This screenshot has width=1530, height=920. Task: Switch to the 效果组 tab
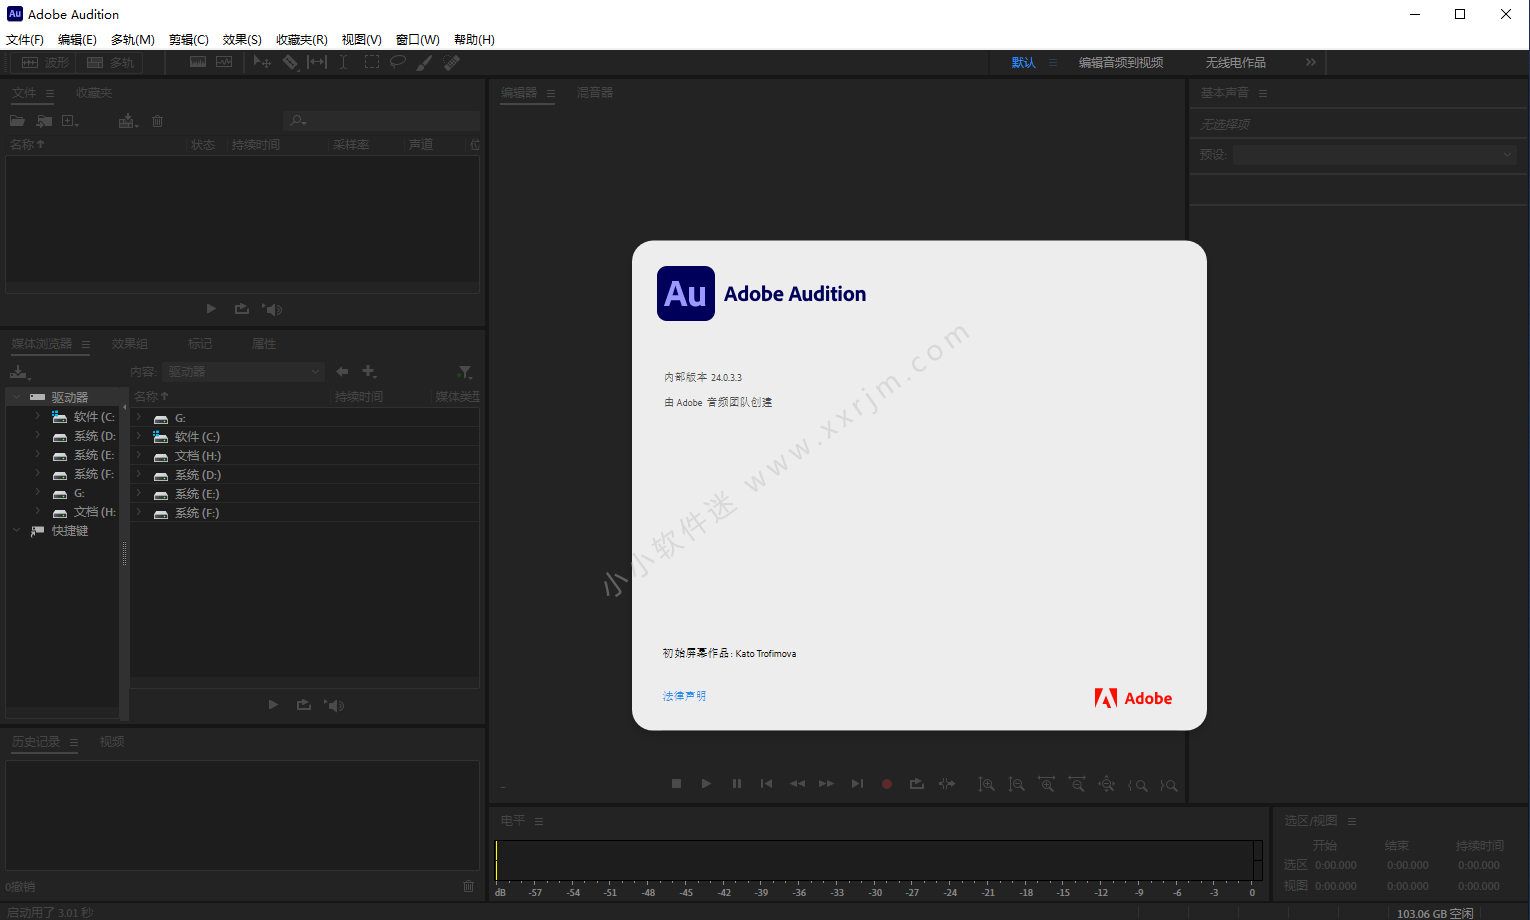pos(130,344)
